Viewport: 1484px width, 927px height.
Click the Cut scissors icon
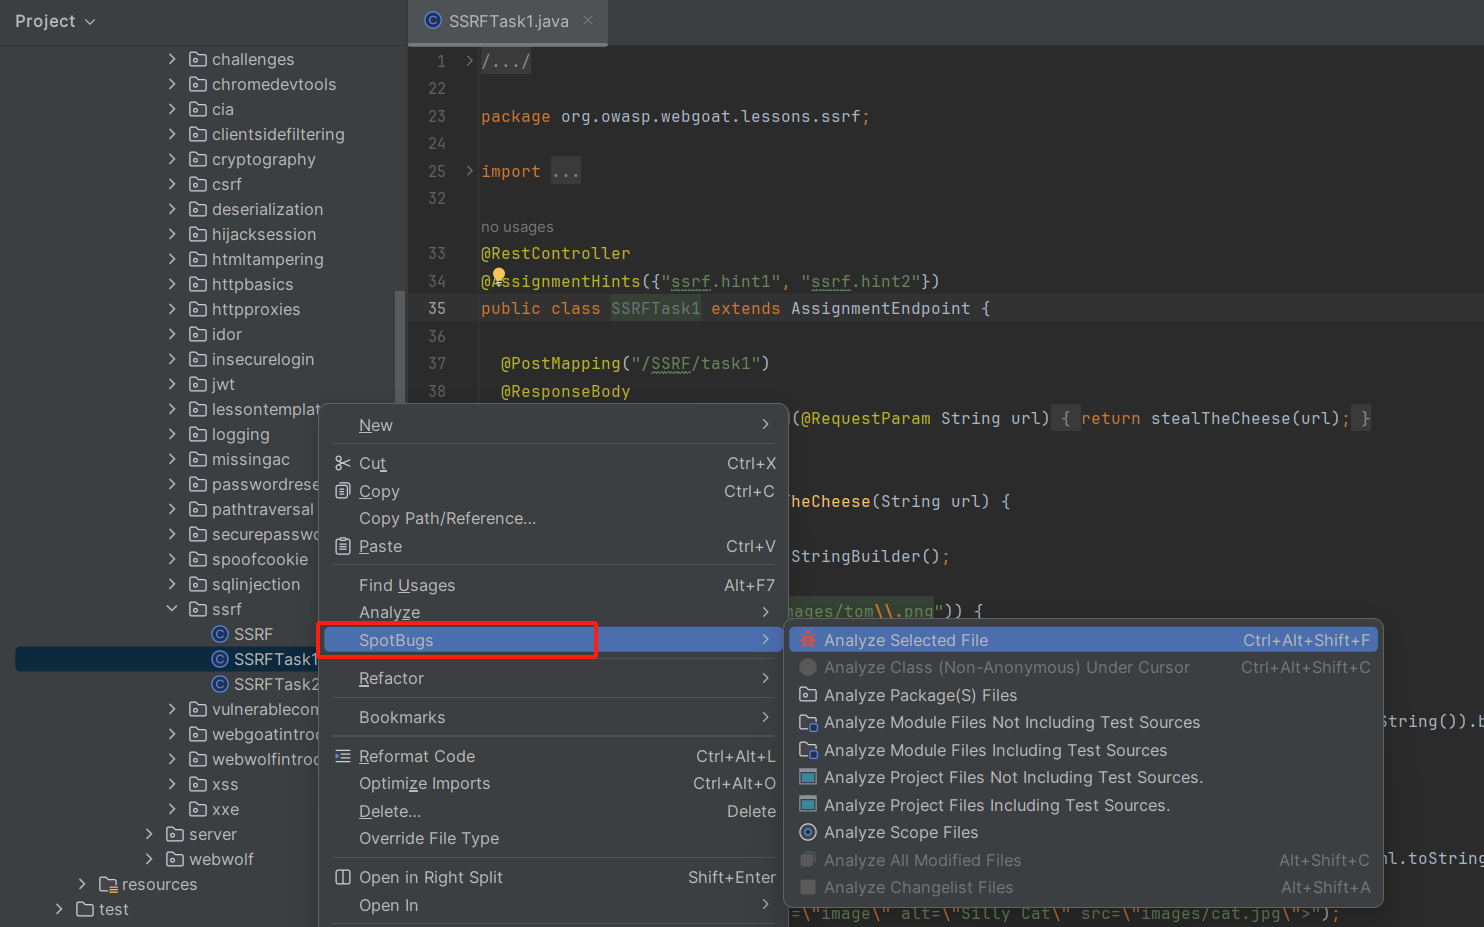coord(343,463)
